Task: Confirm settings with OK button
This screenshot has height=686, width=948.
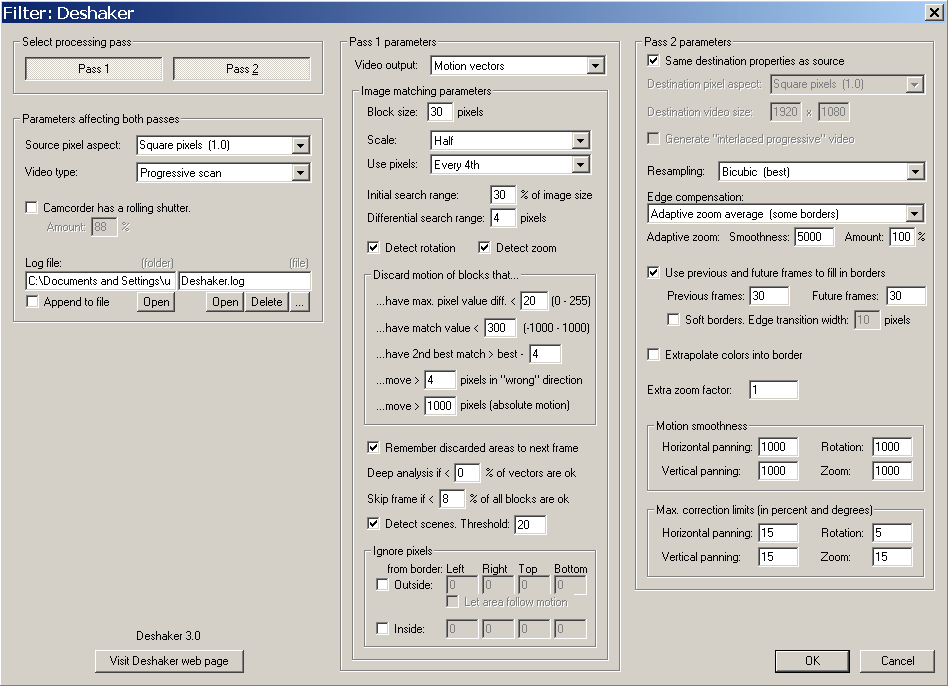Action: click(813, 661)
